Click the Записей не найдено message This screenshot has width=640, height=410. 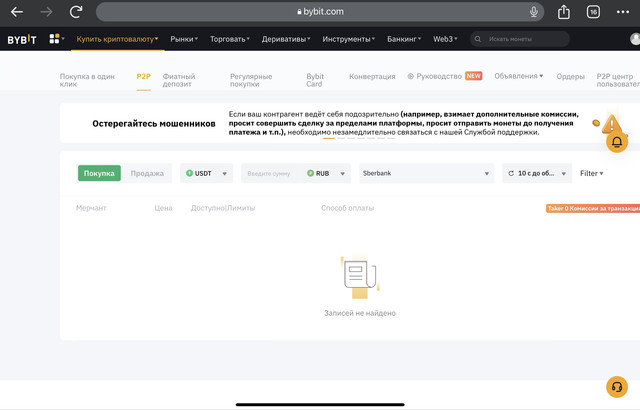(360, 313)
